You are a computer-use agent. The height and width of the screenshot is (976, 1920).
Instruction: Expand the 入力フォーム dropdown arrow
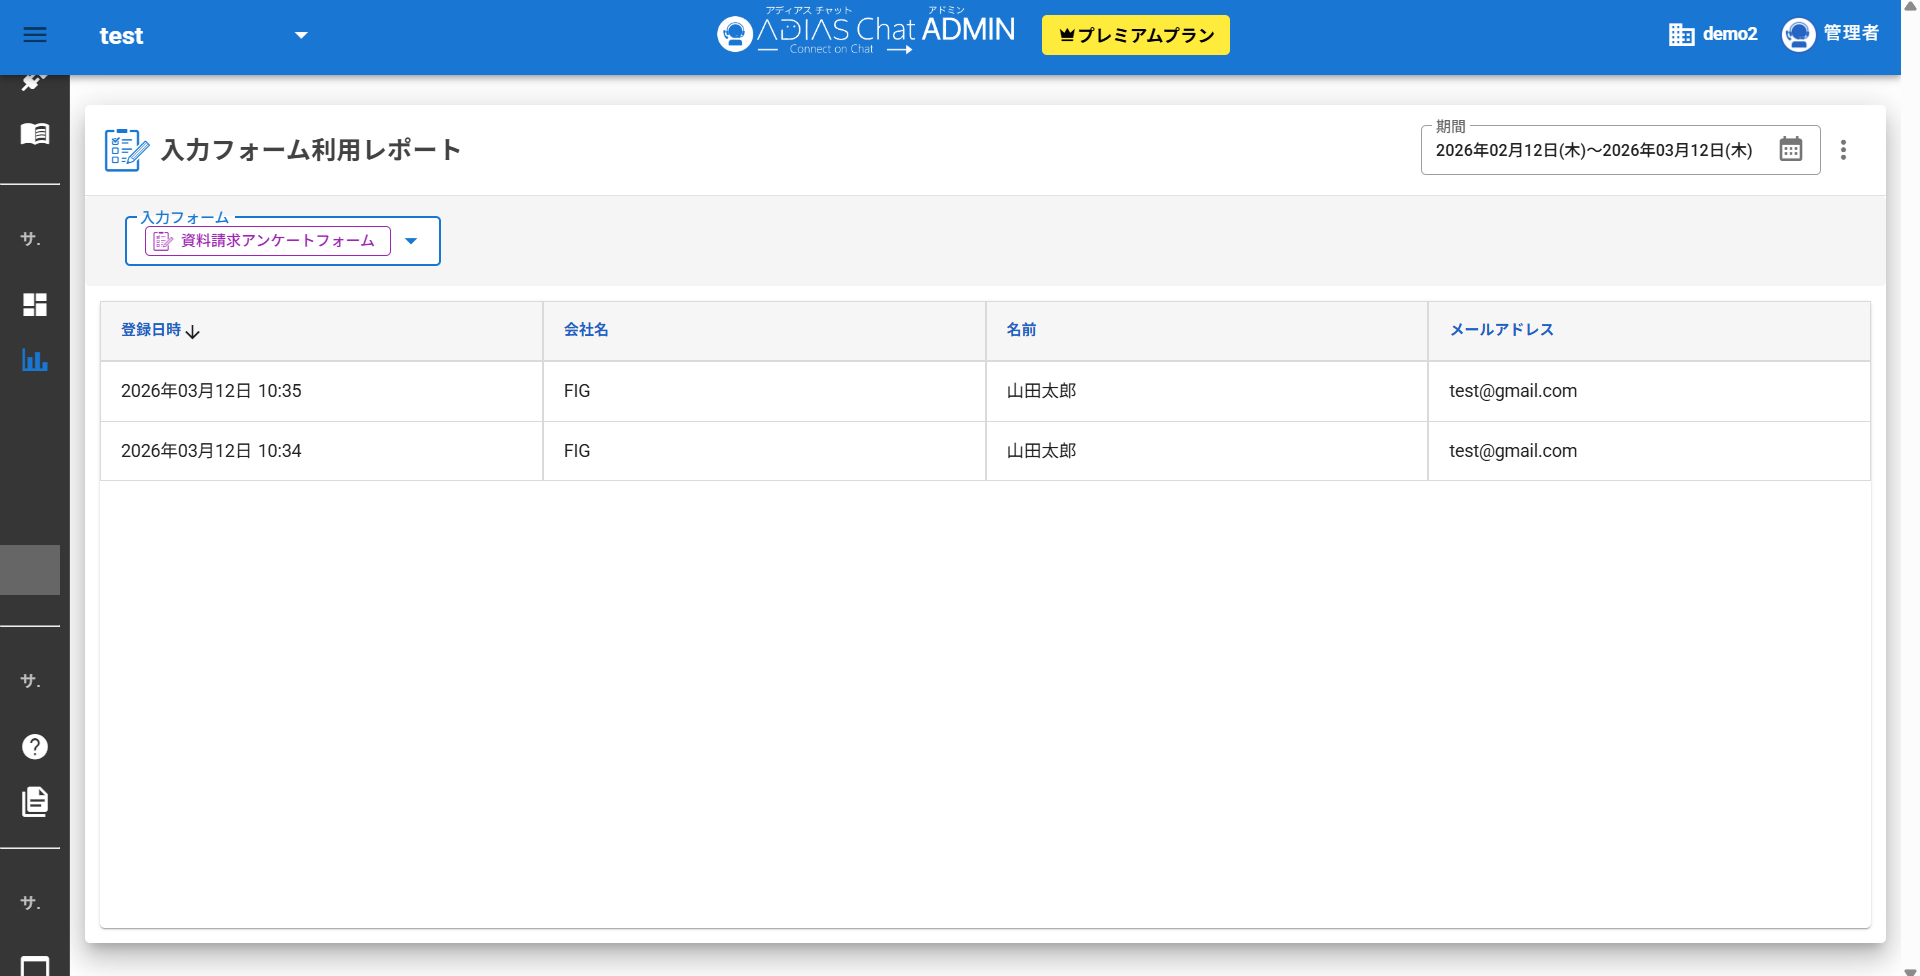[x=411, y=241]
